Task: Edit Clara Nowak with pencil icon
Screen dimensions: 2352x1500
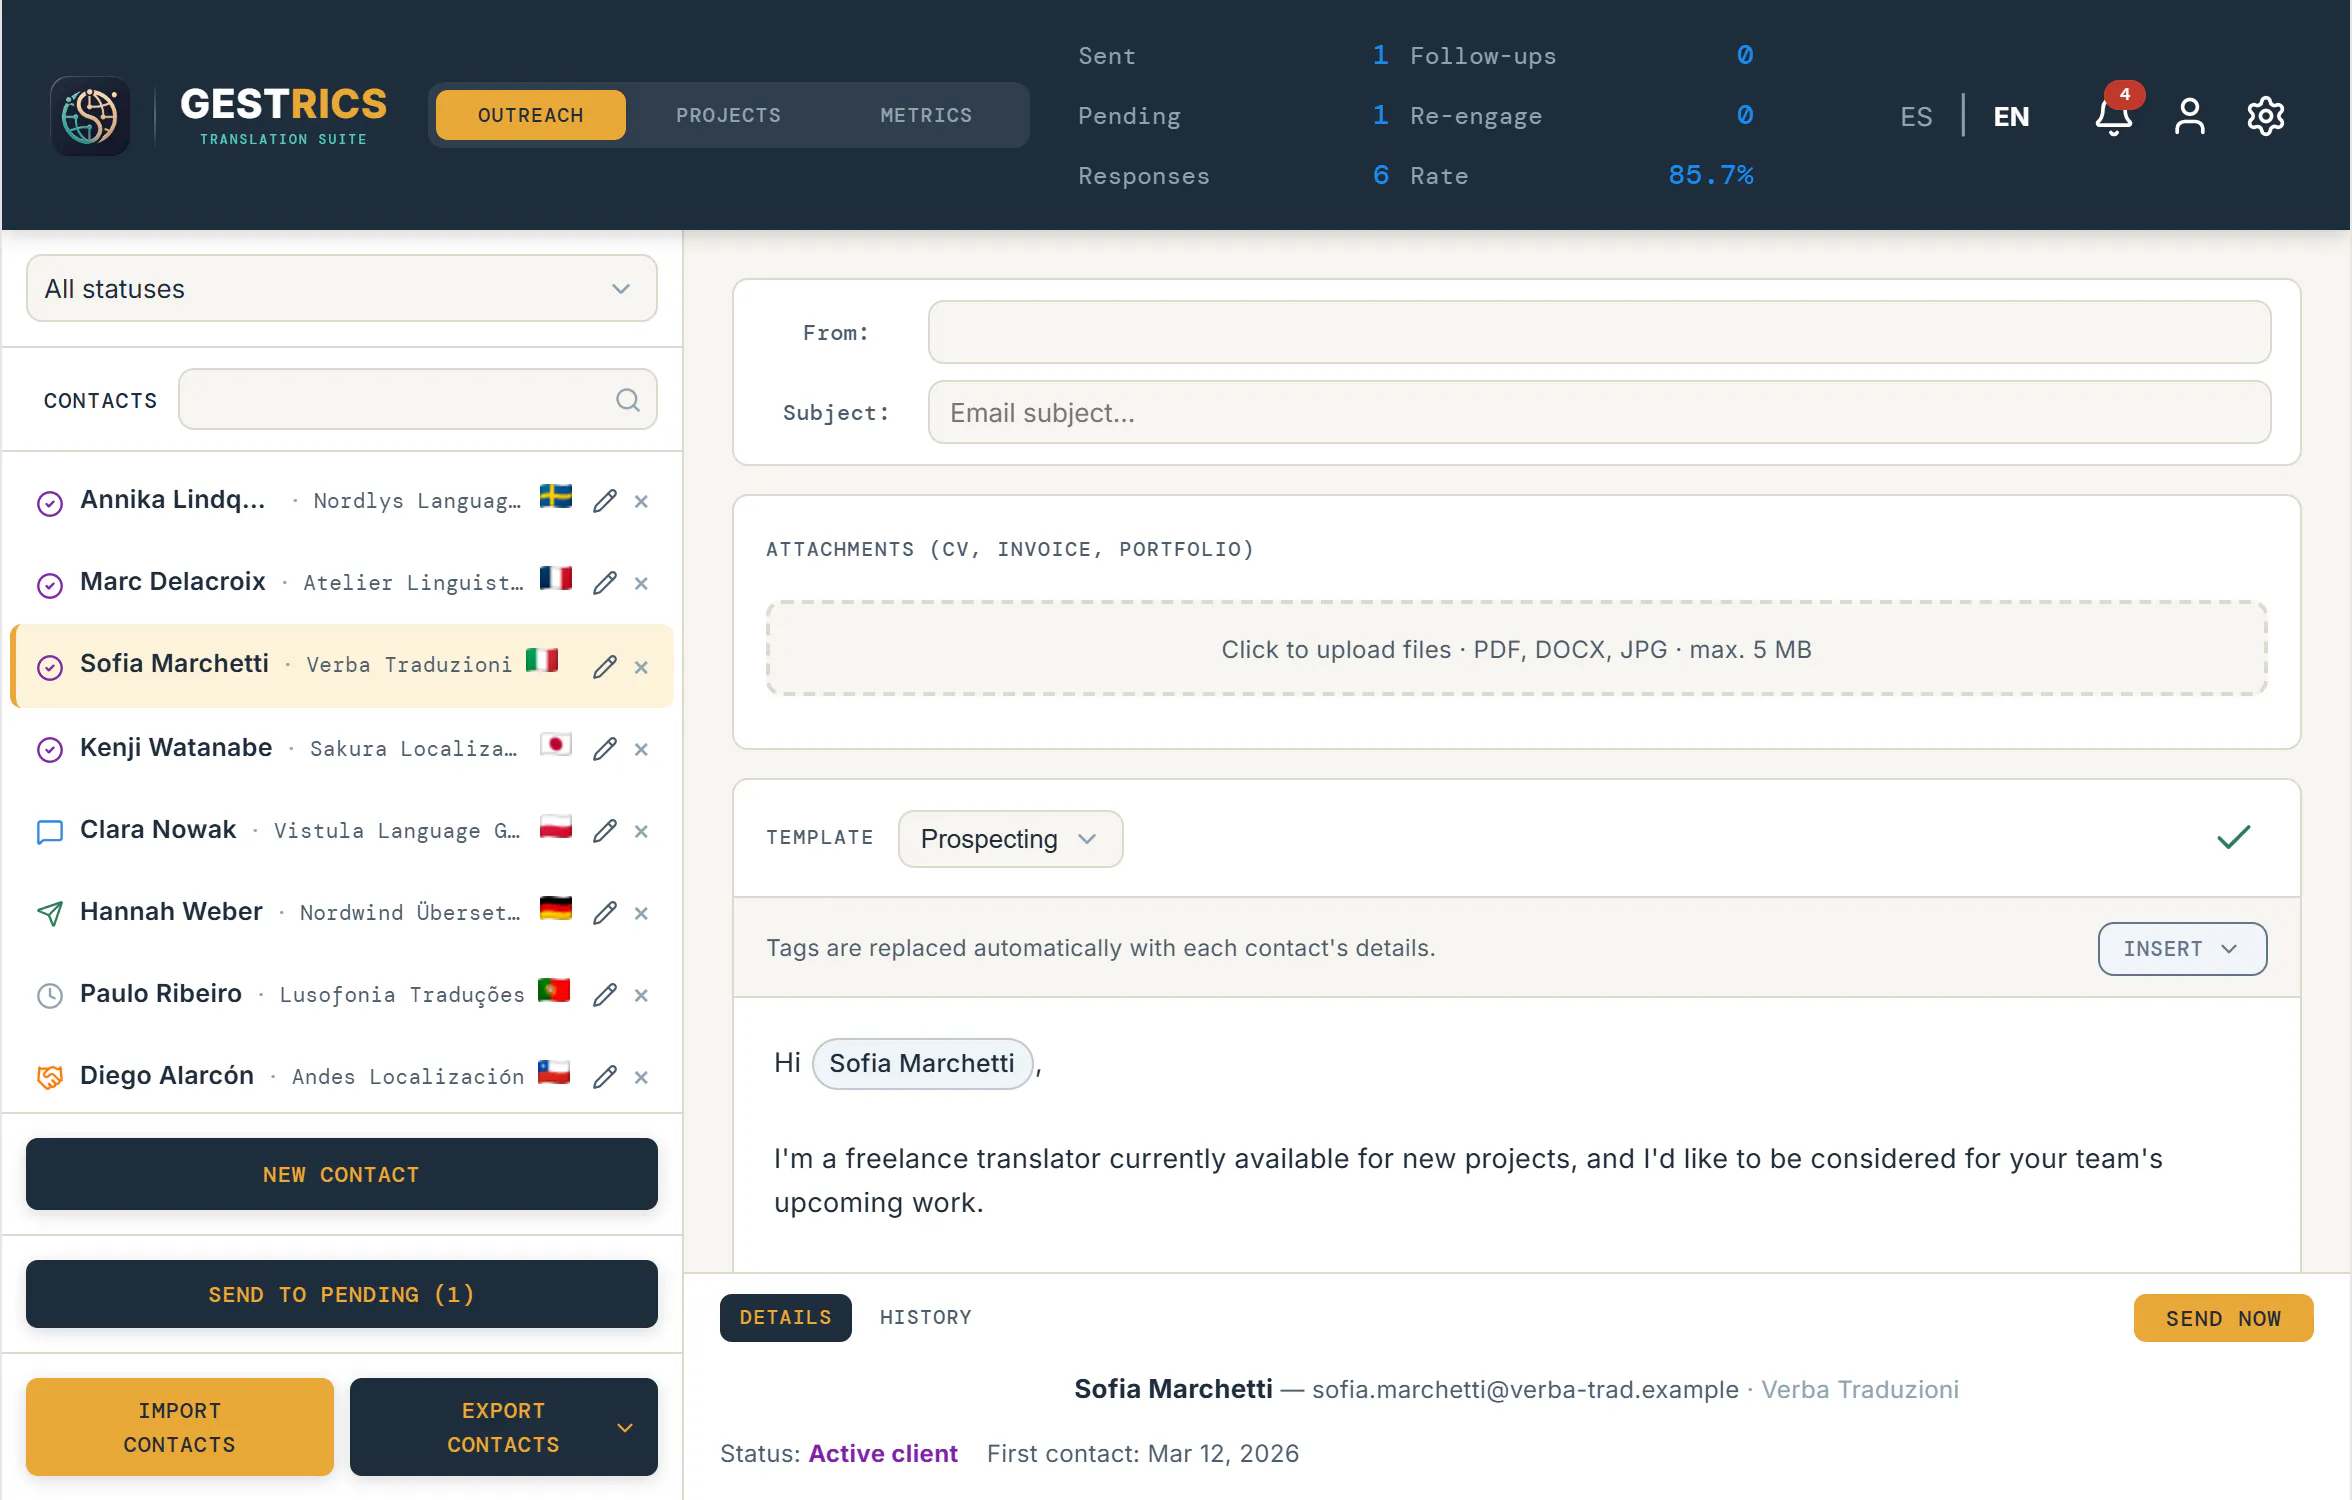Action: 604,831
